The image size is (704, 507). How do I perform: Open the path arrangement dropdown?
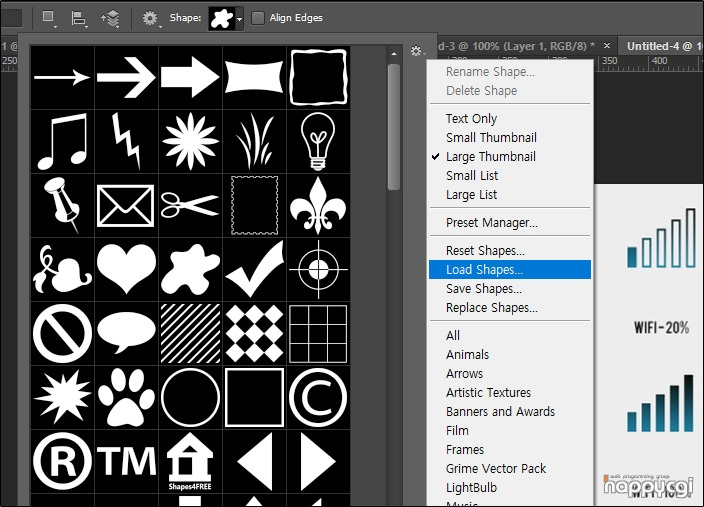(110, 18)
